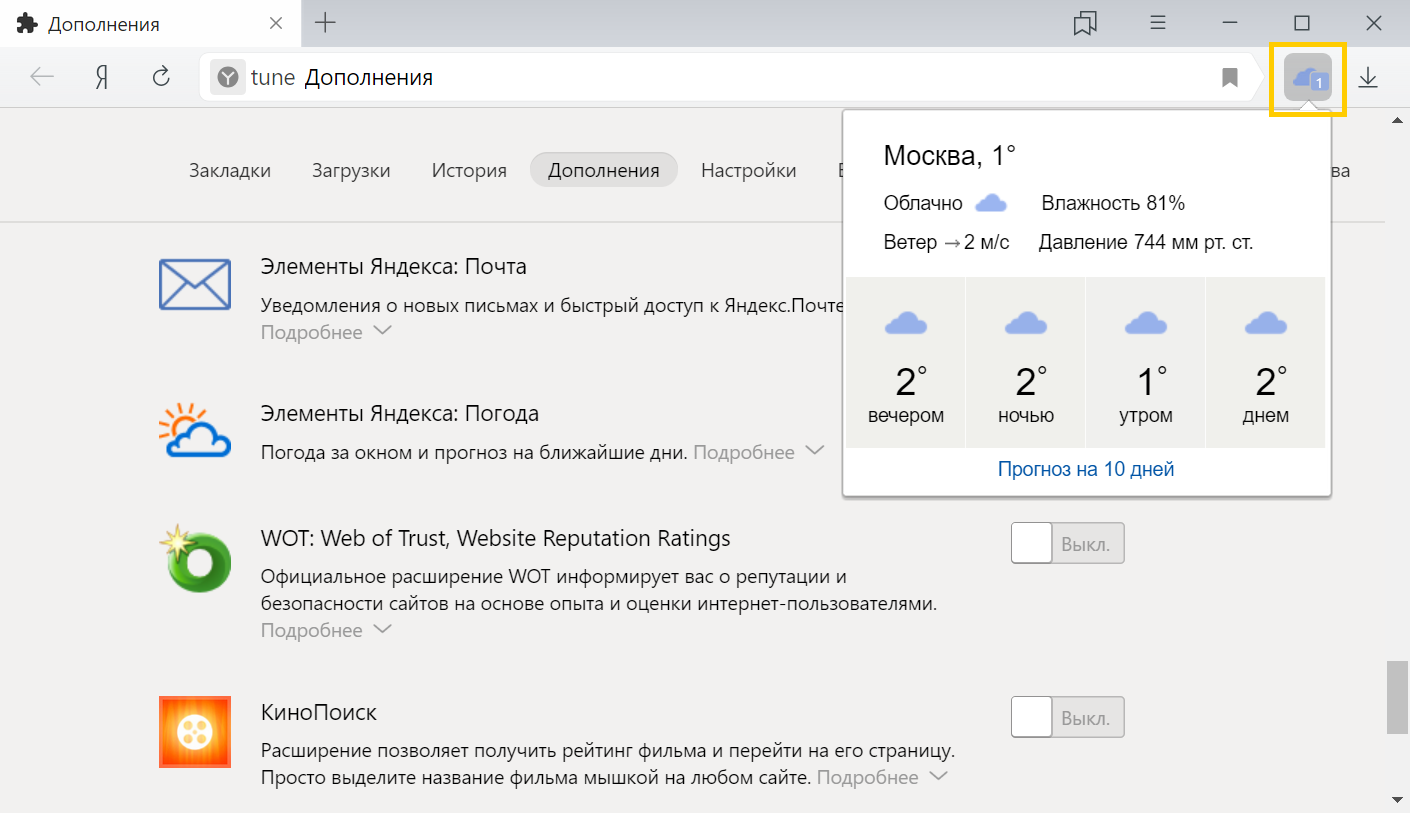The width and height of the screenshot is (1410, 813).
Task: Open the downloads arrow icon
Action: (x=1368, y=77)
